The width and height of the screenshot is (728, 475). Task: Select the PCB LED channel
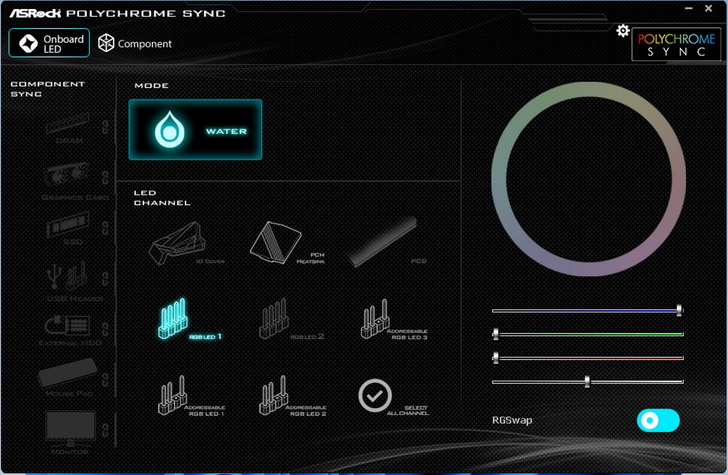click(387, 242)
